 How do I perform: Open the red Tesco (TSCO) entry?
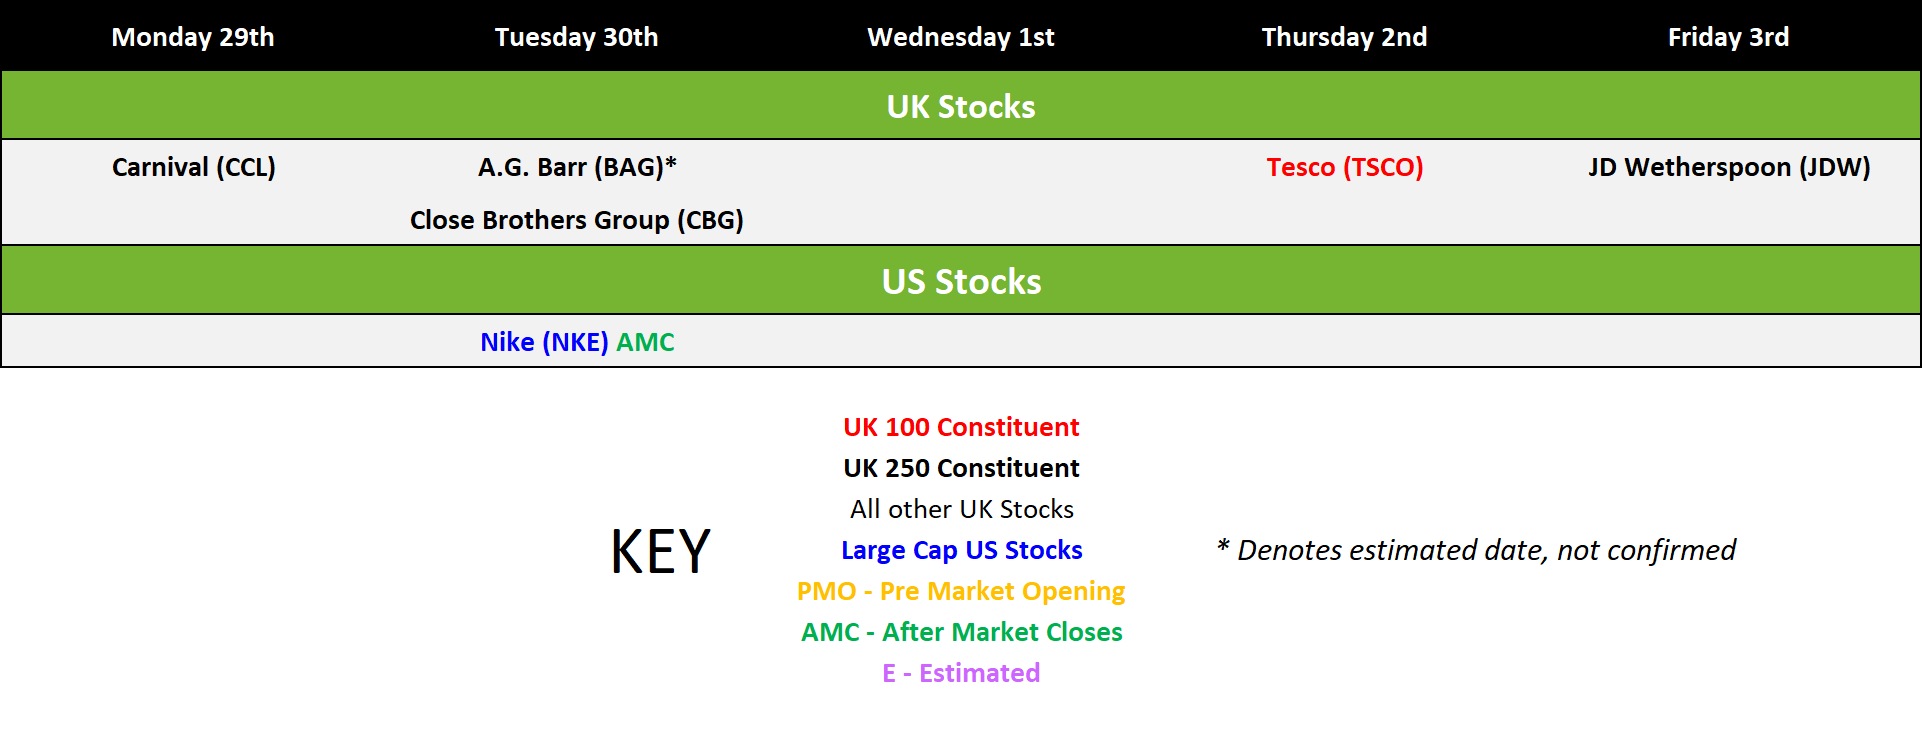[1344, 167]
